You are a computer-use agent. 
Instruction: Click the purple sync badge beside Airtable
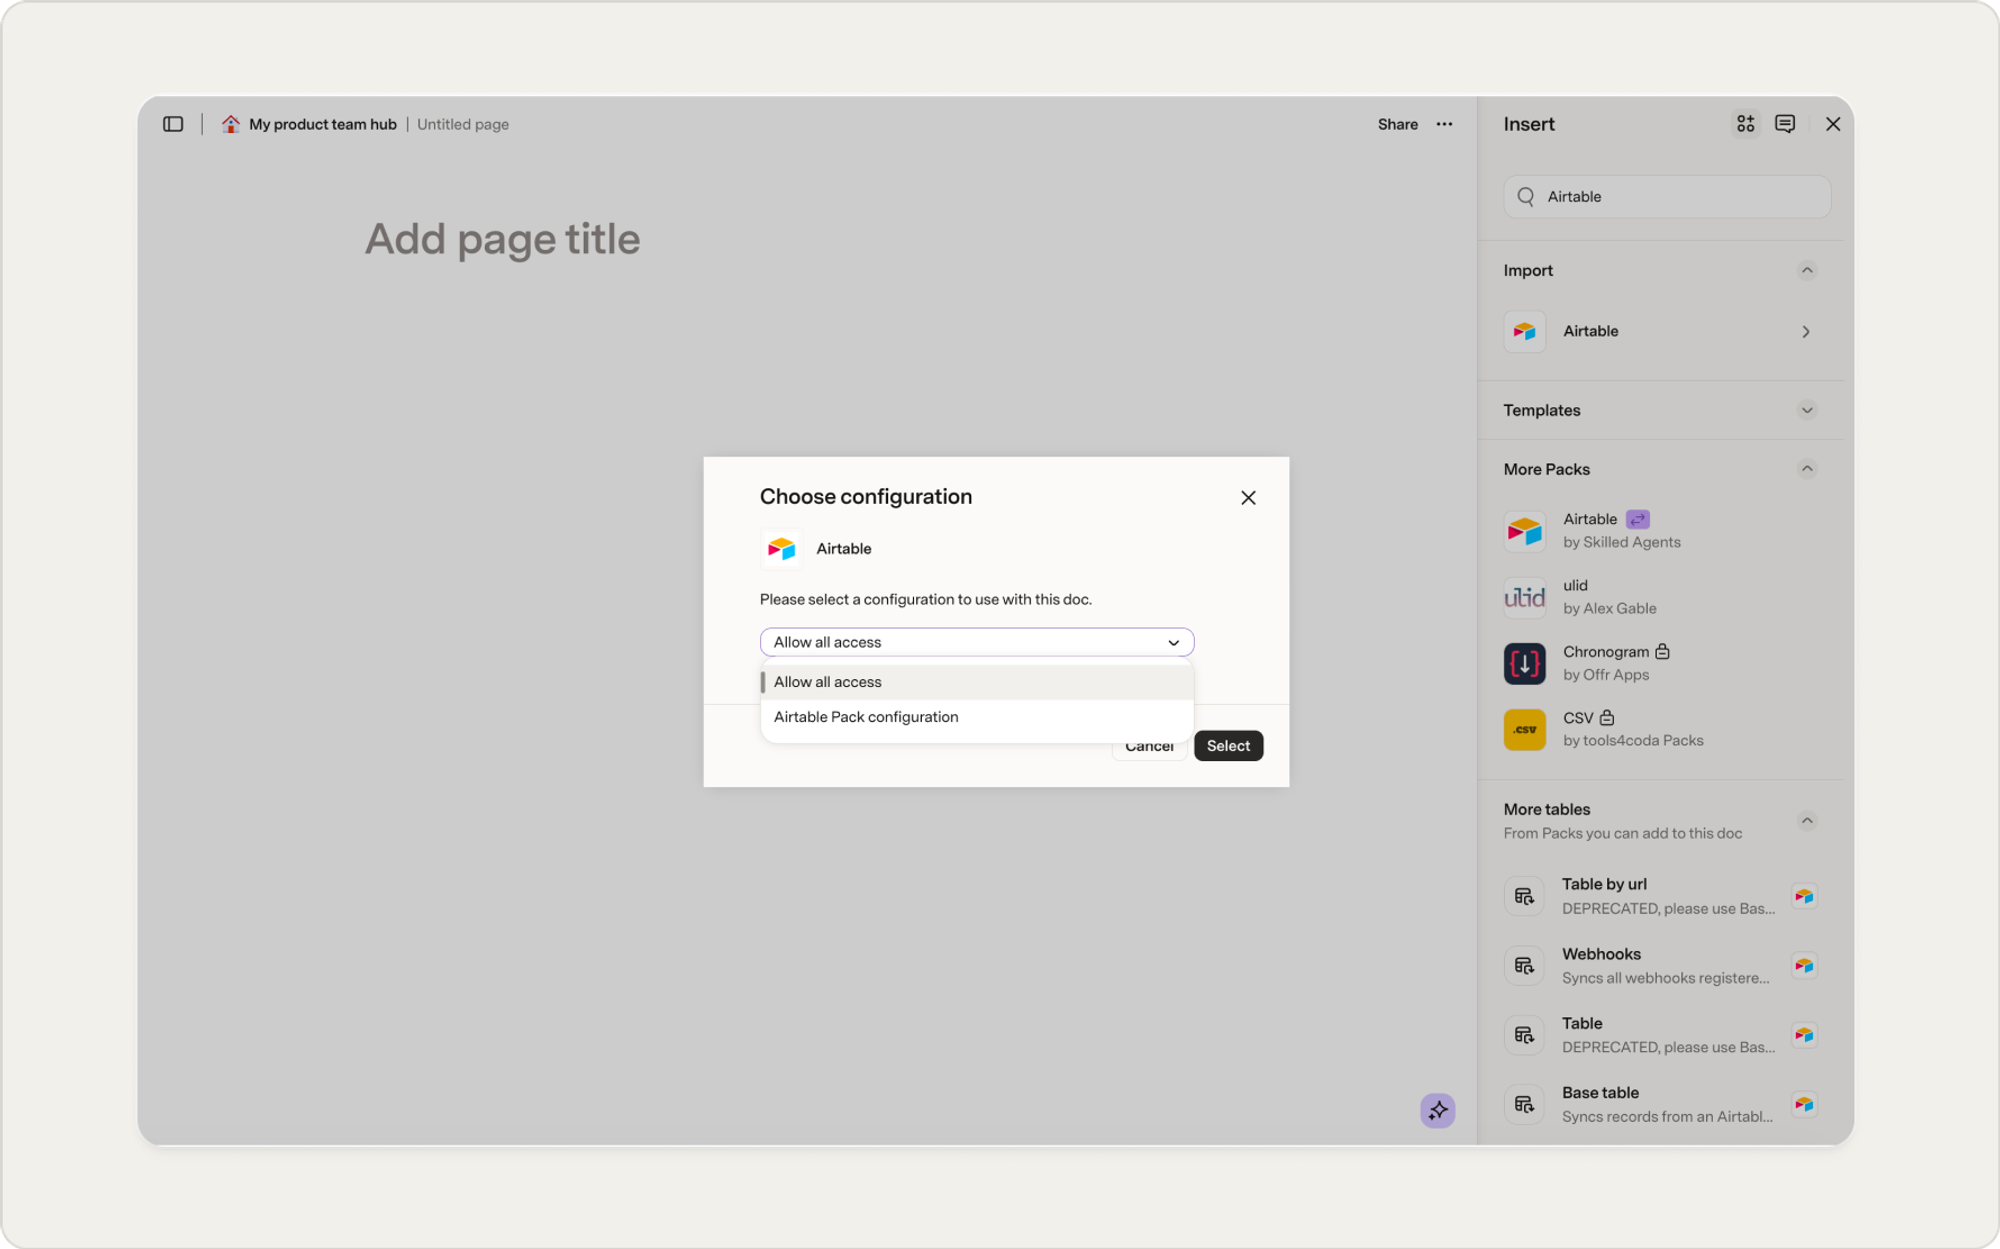pos(1638,519)
